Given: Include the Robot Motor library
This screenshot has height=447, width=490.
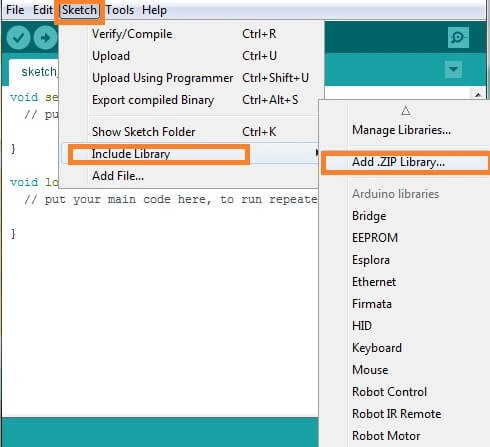Looking at the screenshot, I should click(386, 436).
